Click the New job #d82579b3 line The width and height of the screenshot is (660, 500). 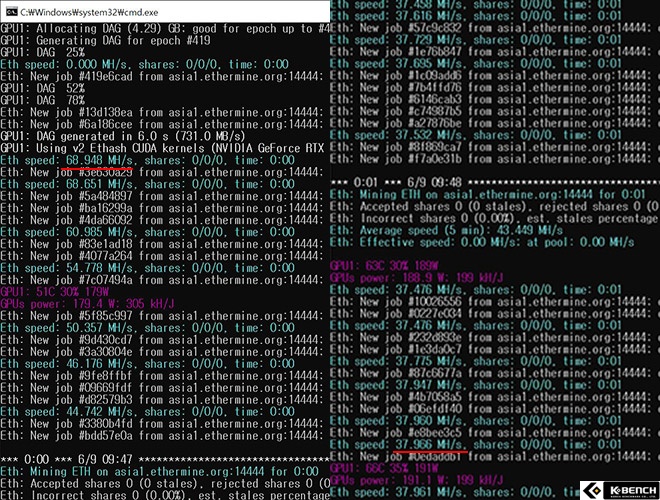coord(162,400)
